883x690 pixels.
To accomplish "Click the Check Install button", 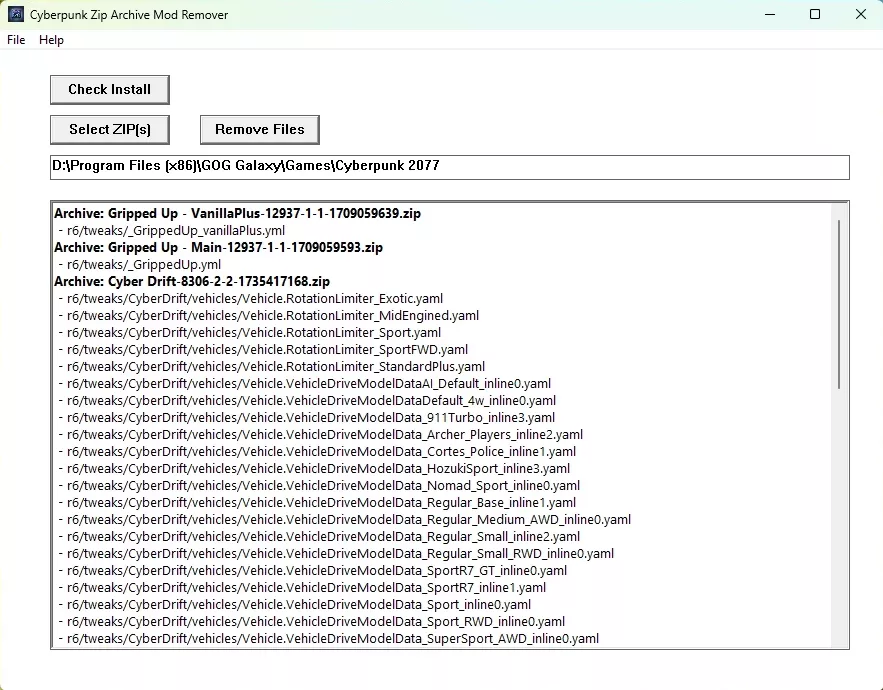I will click(x=110, y=90).
